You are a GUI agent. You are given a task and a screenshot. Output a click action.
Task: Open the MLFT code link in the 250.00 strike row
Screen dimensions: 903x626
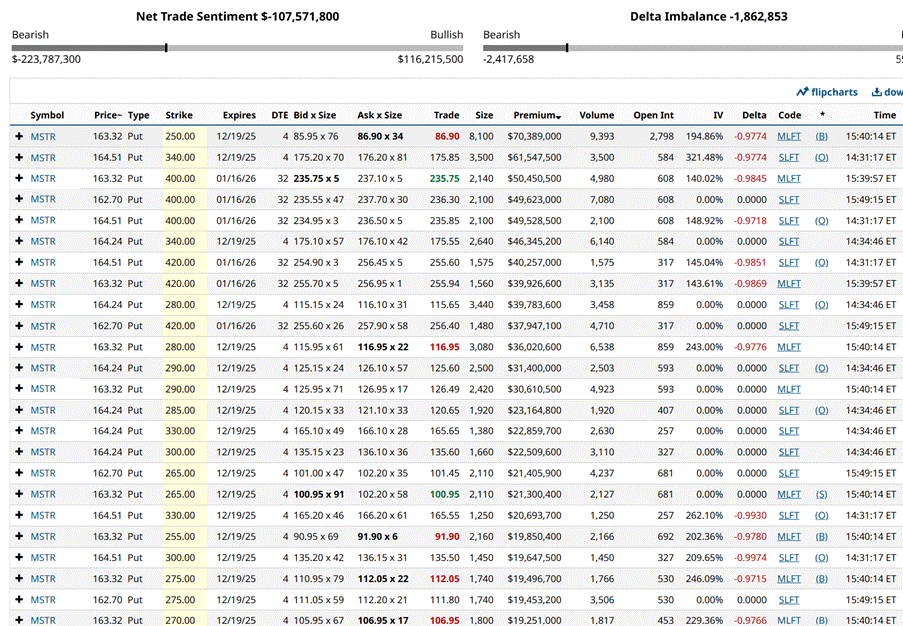[x=789, y=136]
